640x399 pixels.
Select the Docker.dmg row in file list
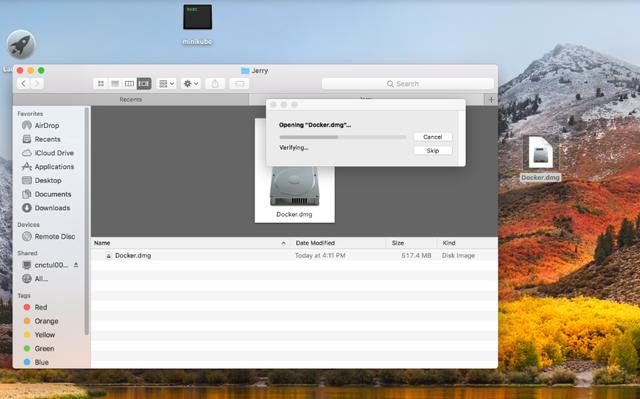[x=294, y=255]
